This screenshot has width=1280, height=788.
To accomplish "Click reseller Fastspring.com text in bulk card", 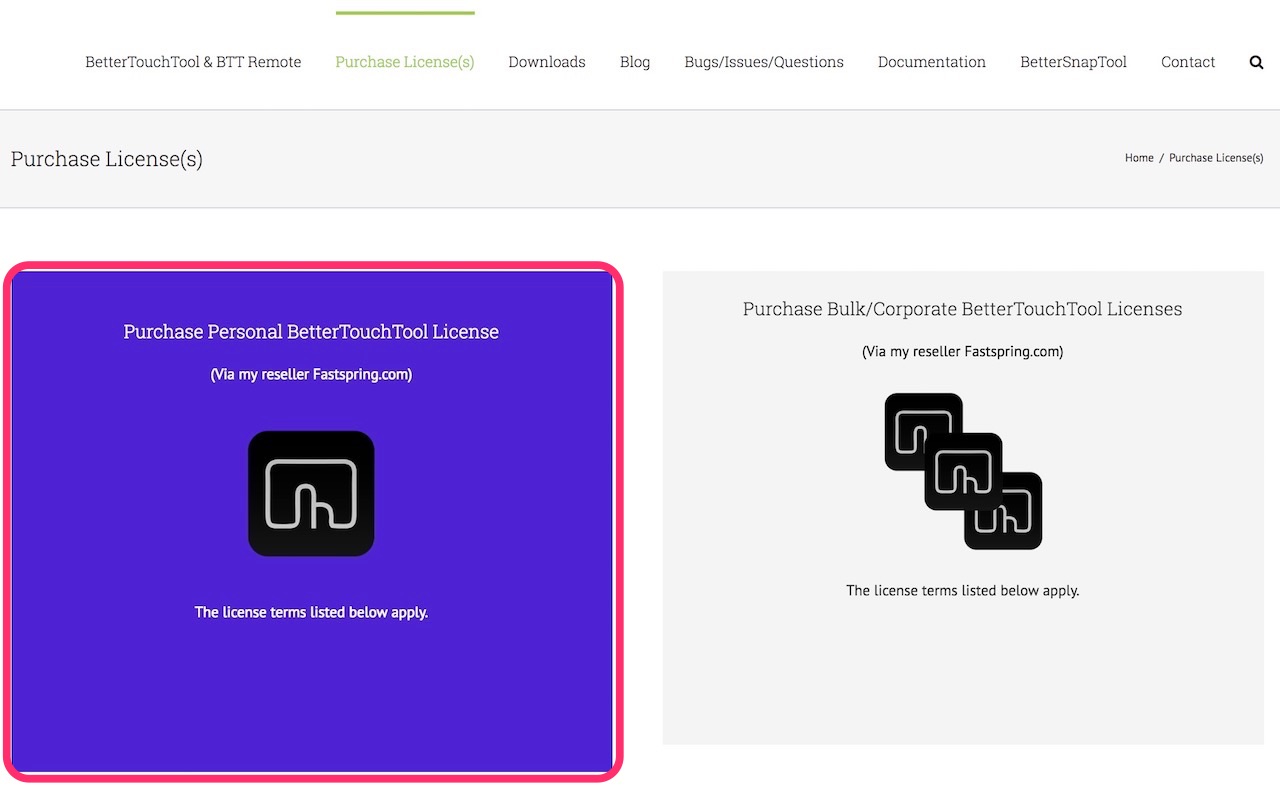I will pyautogui.click(x=963, y=352).
